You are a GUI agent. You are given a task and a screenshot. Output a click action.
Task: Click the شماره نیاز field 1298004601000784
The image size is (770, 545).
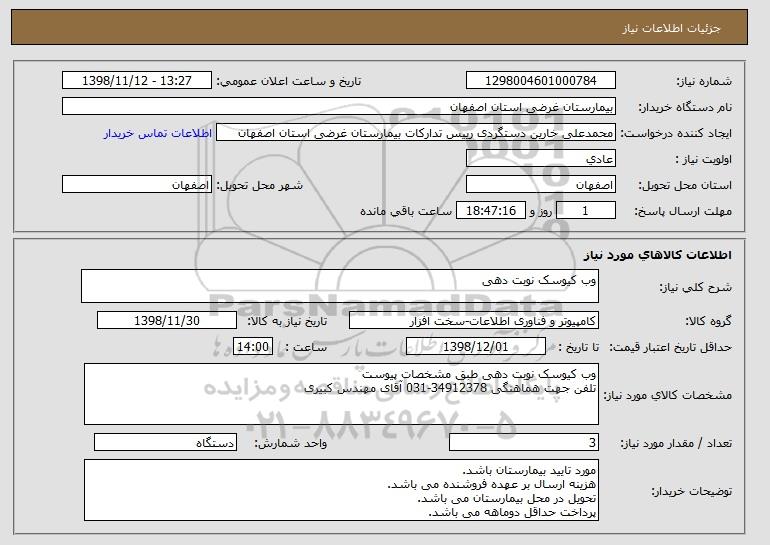[541, 81]
